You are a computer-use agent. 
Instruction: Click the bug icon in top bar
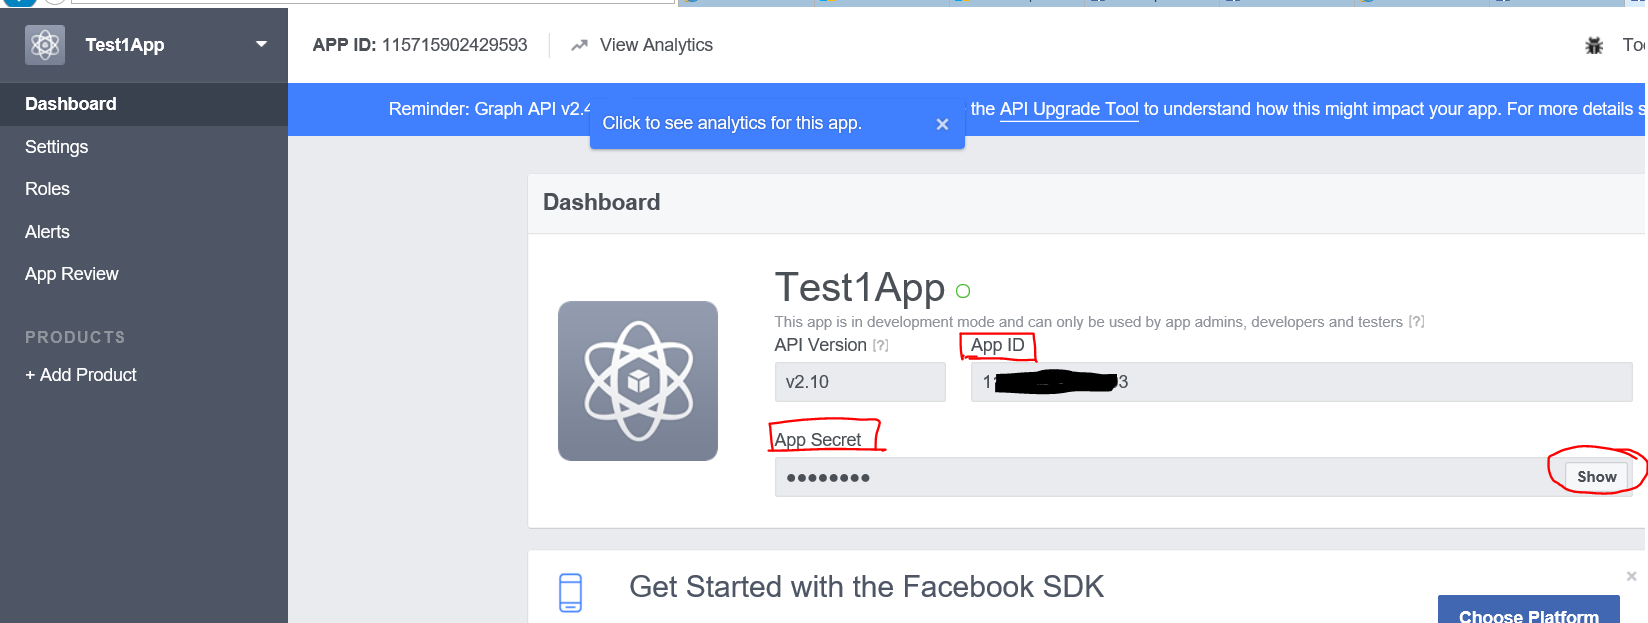(1594, 45)
